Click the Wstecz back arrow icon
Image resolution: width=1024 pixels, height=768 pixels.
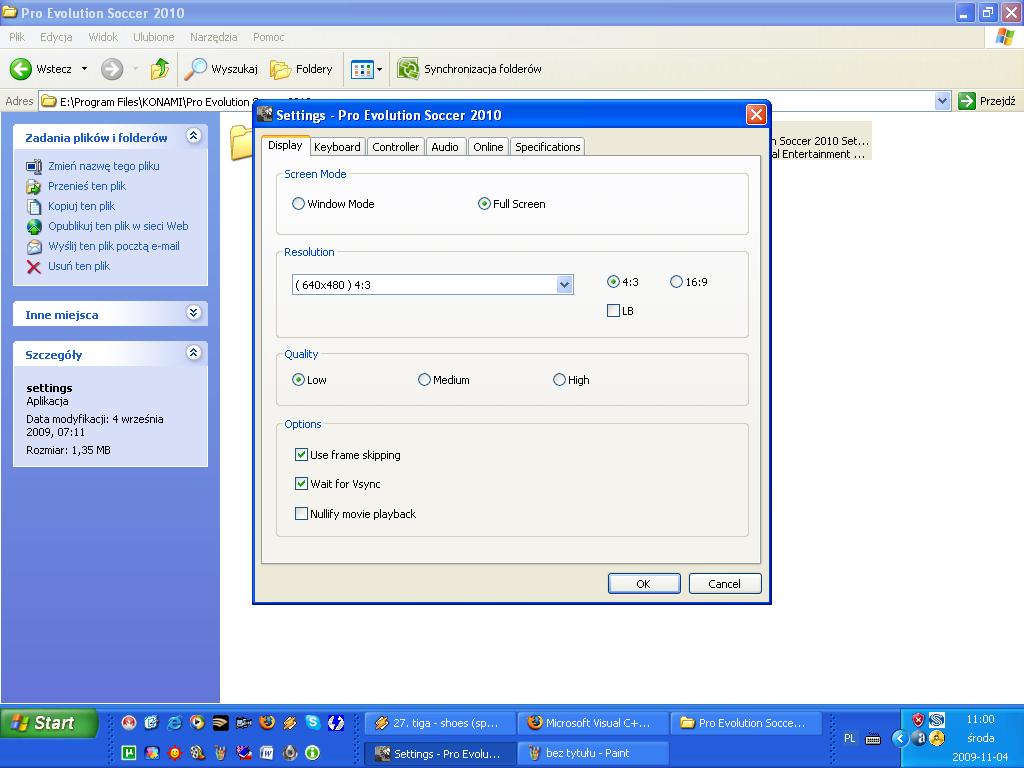(x=20, y=69)
